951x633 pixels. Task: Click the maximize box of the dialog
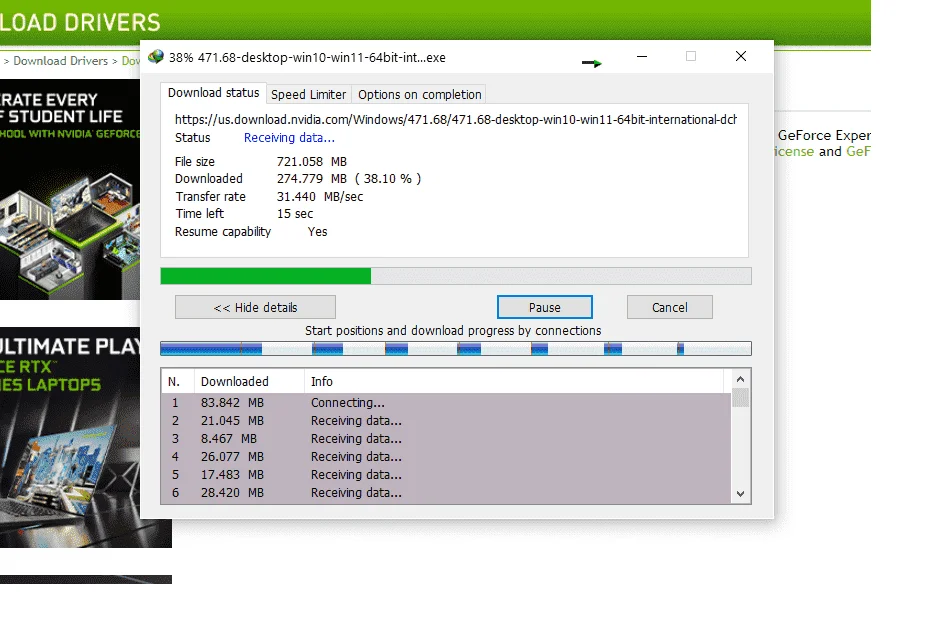[x=691, y=56]
